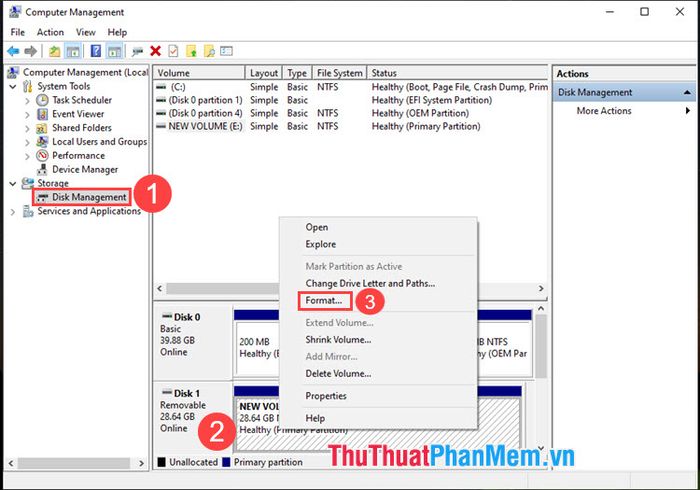This screenshot has height=490, width=700.
Task: Choose Explore from the context menu
Action: click(x=321, y=244)
